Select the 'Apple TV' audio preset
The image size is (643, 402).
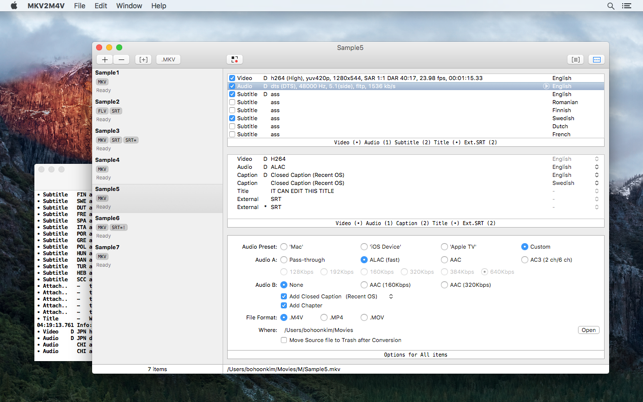click(444, 247)
